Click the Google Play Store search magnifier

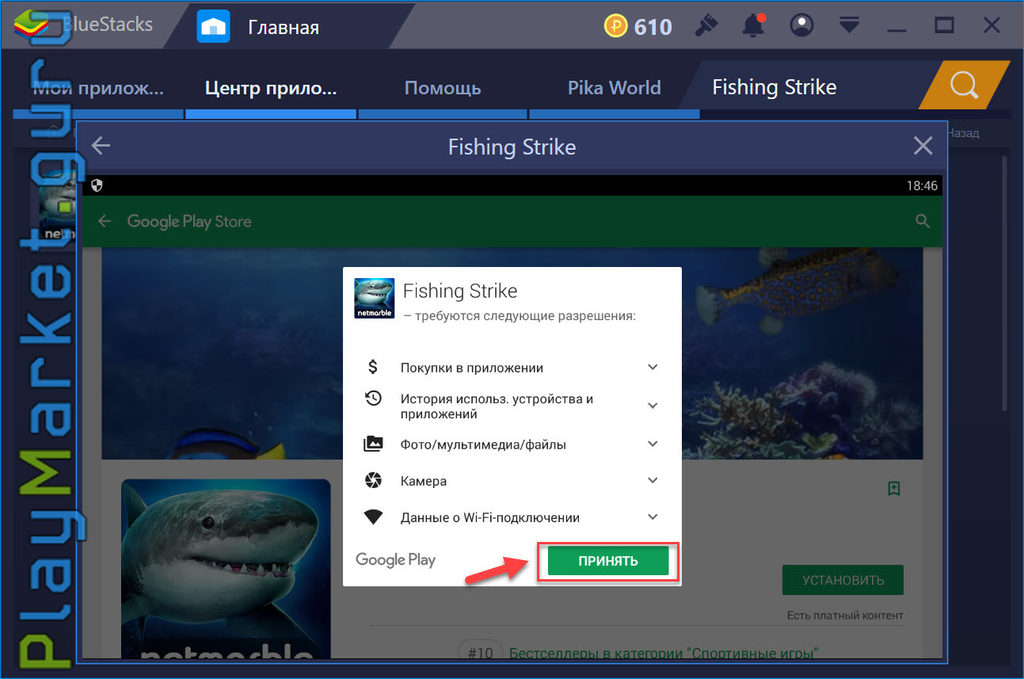pyautogui.click(x=922, y=221)
